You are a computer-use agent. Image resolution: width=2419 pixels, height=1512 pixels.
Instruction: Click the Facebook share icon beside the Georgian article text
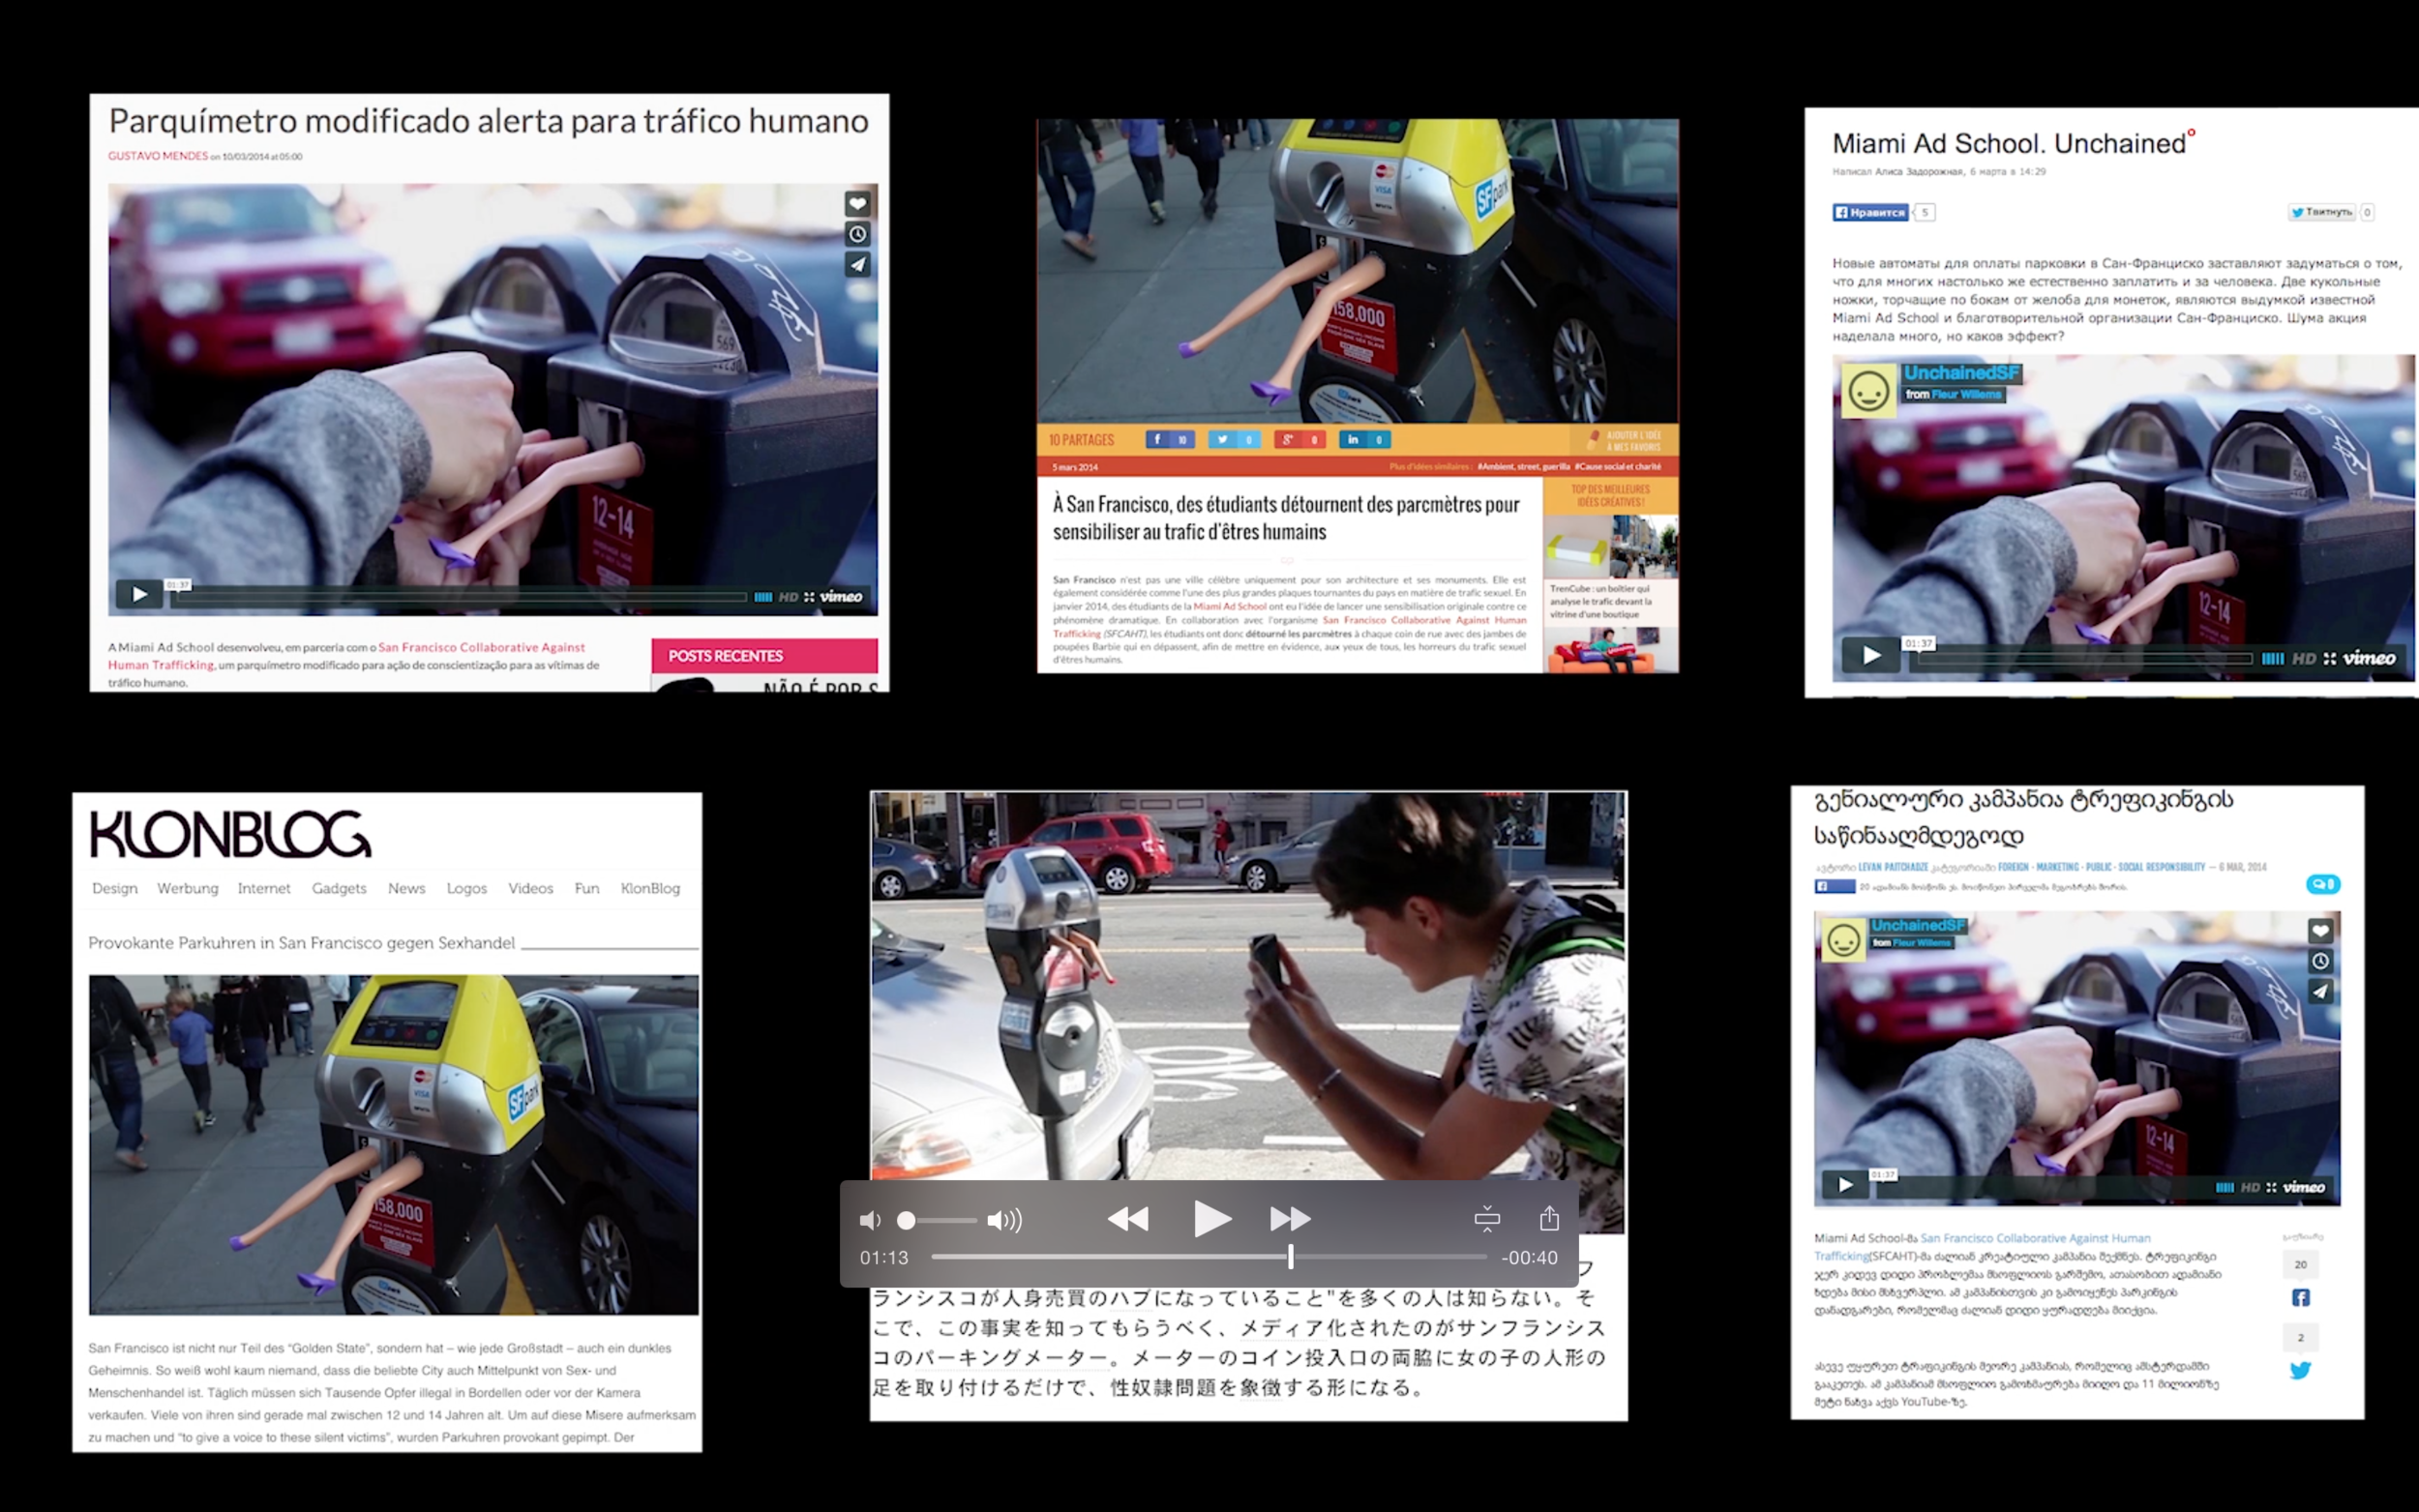[x=2301, y=1297]
